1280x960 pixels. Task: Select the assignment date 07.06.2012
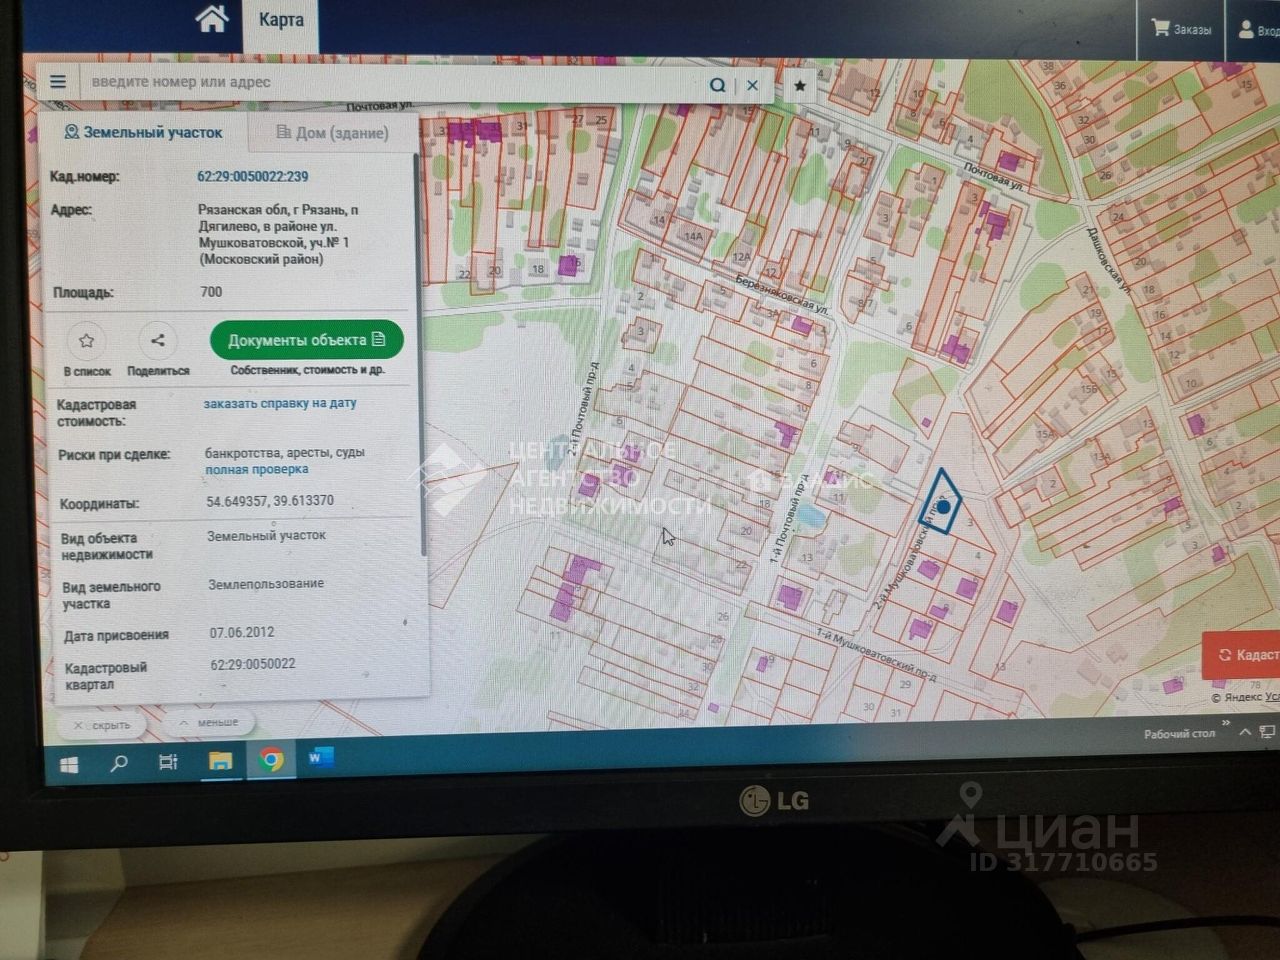pos(242,632)
